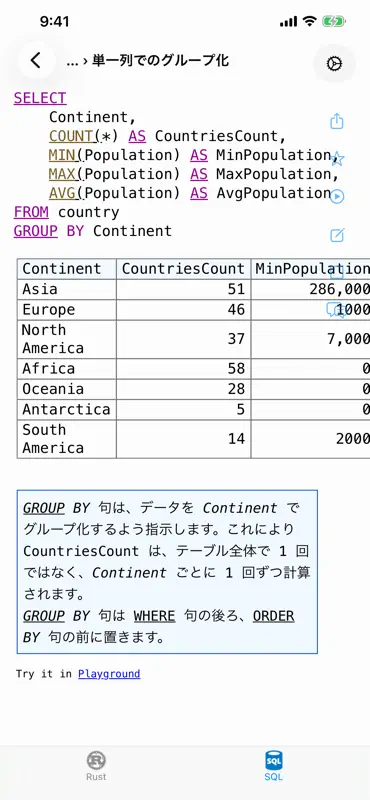Tap the 9:41 clock in status bar
Image resolution: width=370 pixels, height=800 pixels.
[x=54, y=21]
